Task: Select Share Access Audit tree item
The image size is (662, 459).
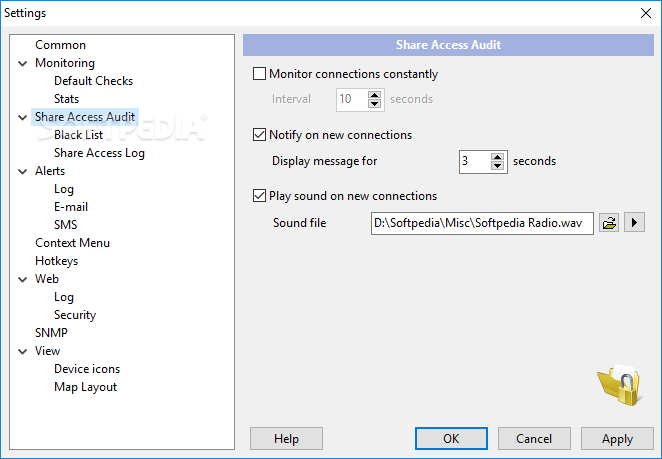Action: click(x=85, y=117)
